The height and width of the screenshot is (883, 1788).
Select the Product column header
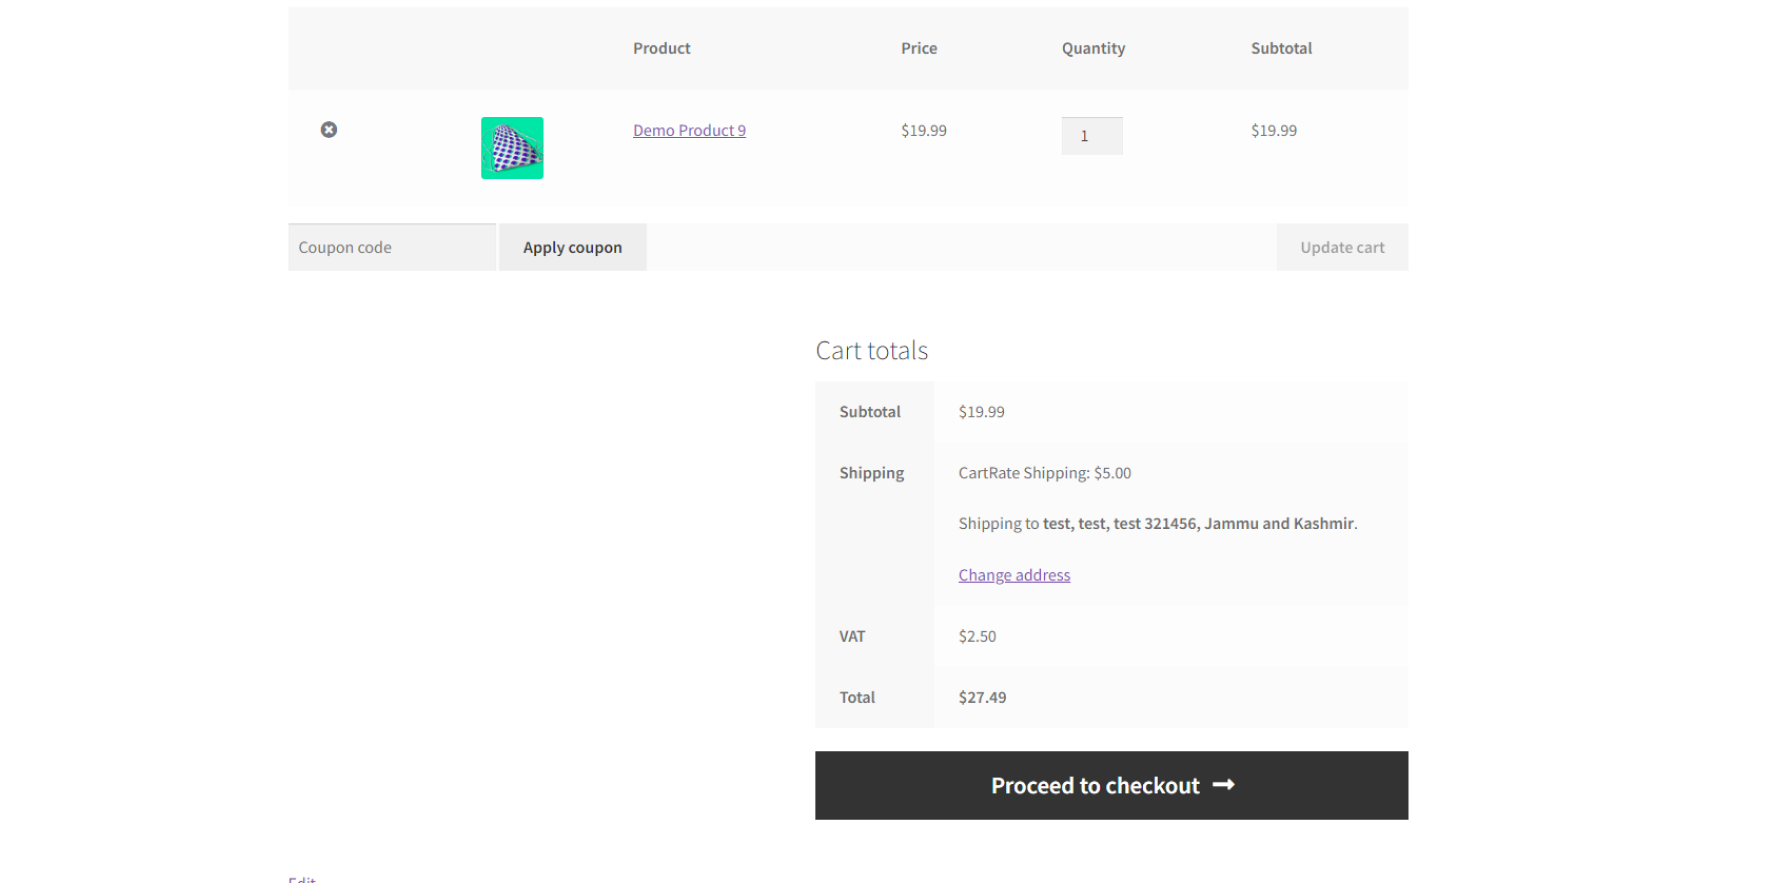(x=661, y=48)
